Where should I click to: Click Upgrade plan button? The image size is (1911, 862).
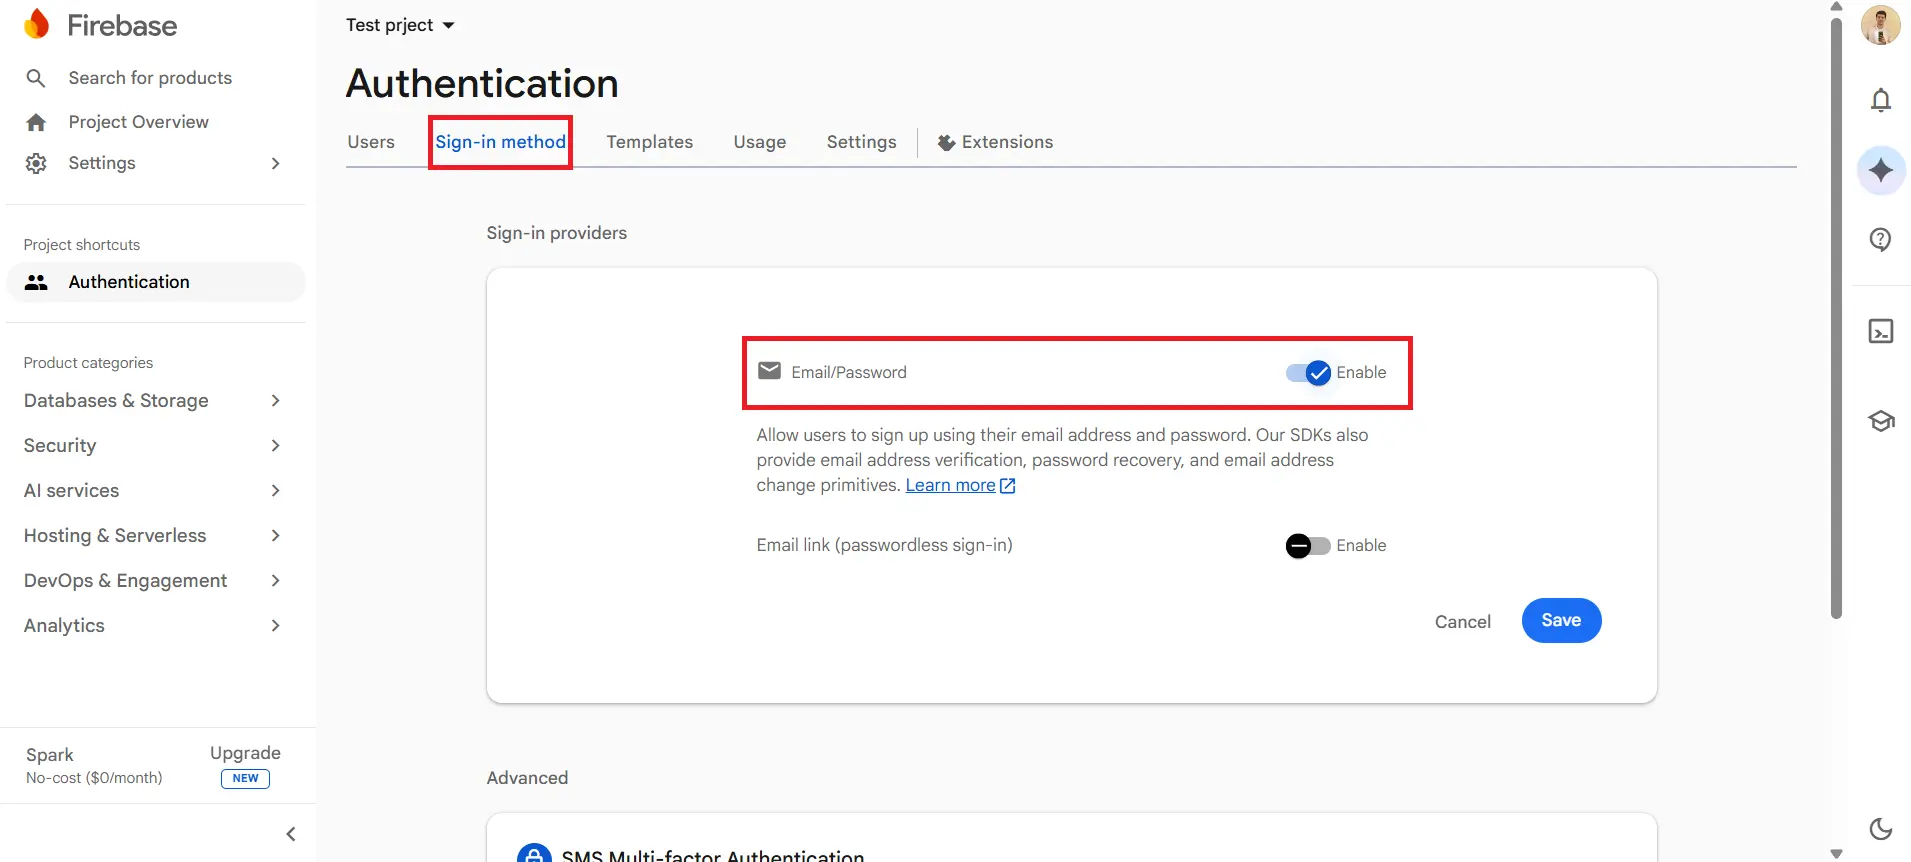245,753
